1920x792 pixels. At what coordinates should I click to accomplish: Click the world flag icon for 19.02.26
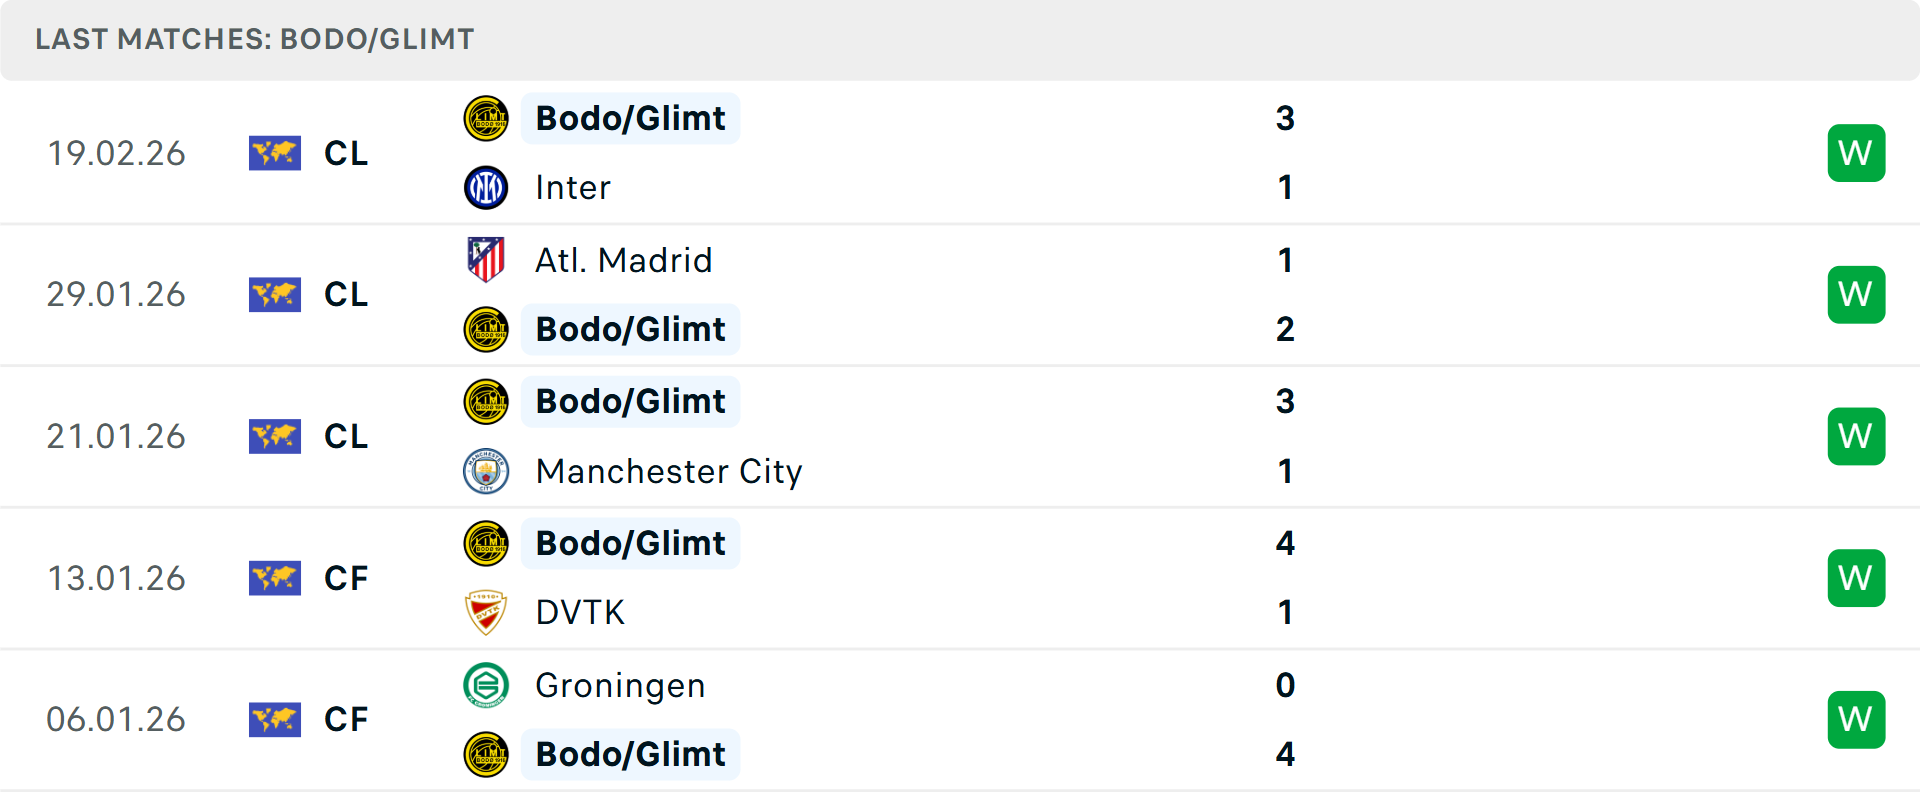pyautogui.click(x=275, y=153)
